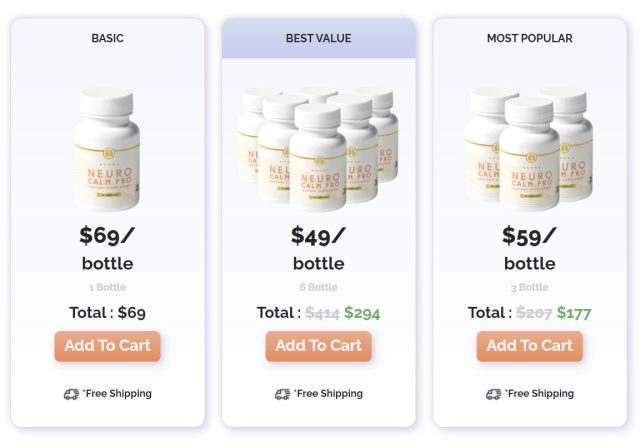The height and width of the screenshot is (448, 640).
Task: Click the green $294 discounted total
Action: pos(362,313)
